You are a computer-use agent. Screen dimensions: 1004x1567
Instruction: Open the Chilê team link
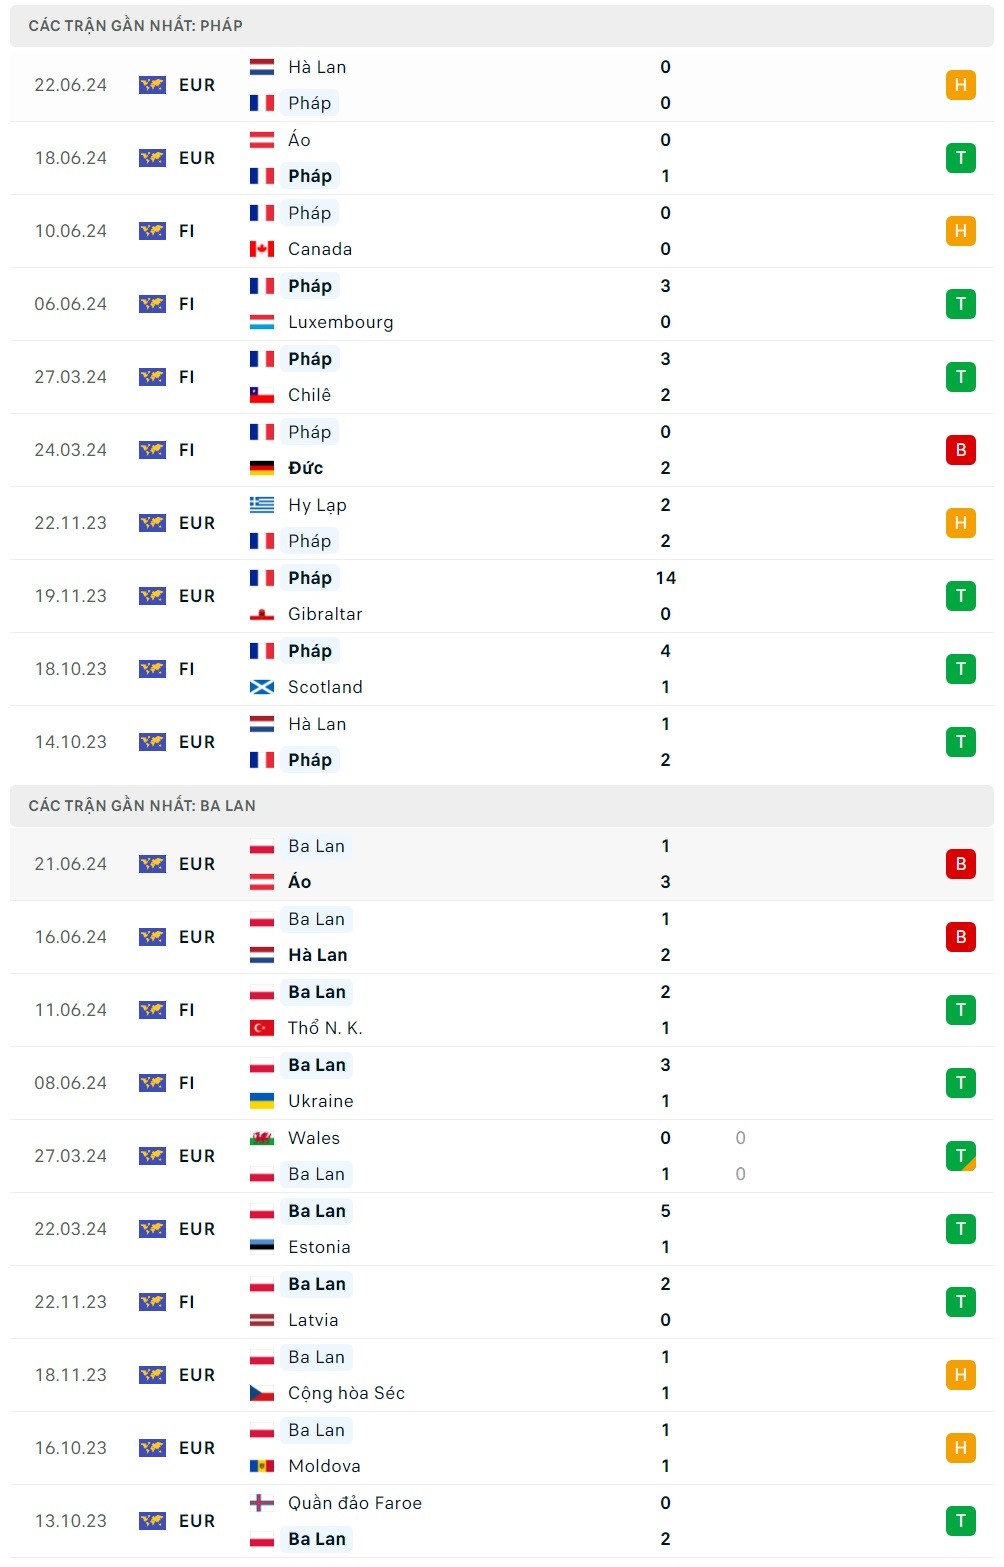coord(309,395)
